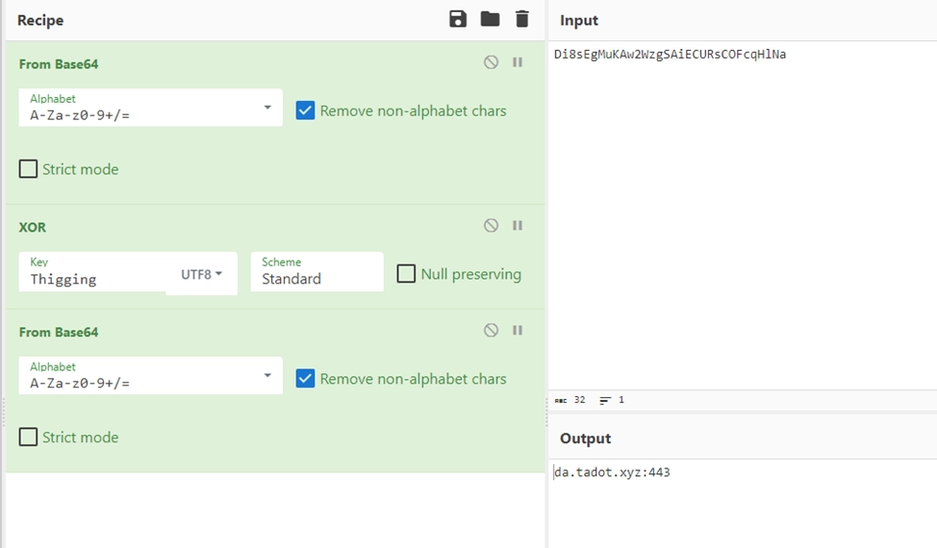937x548 pixels.
Task: Set breakpoint on XOR operation
Action: (518, 226)
